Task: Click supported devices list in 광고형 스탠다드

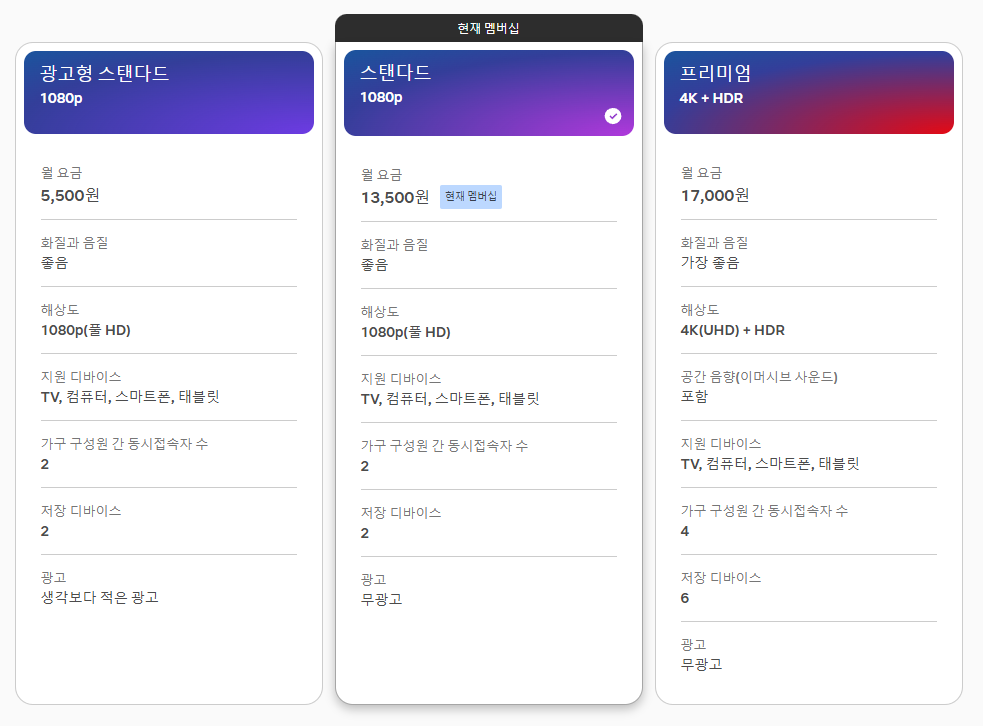Action: pyautogui.click(x=130, y=397)
